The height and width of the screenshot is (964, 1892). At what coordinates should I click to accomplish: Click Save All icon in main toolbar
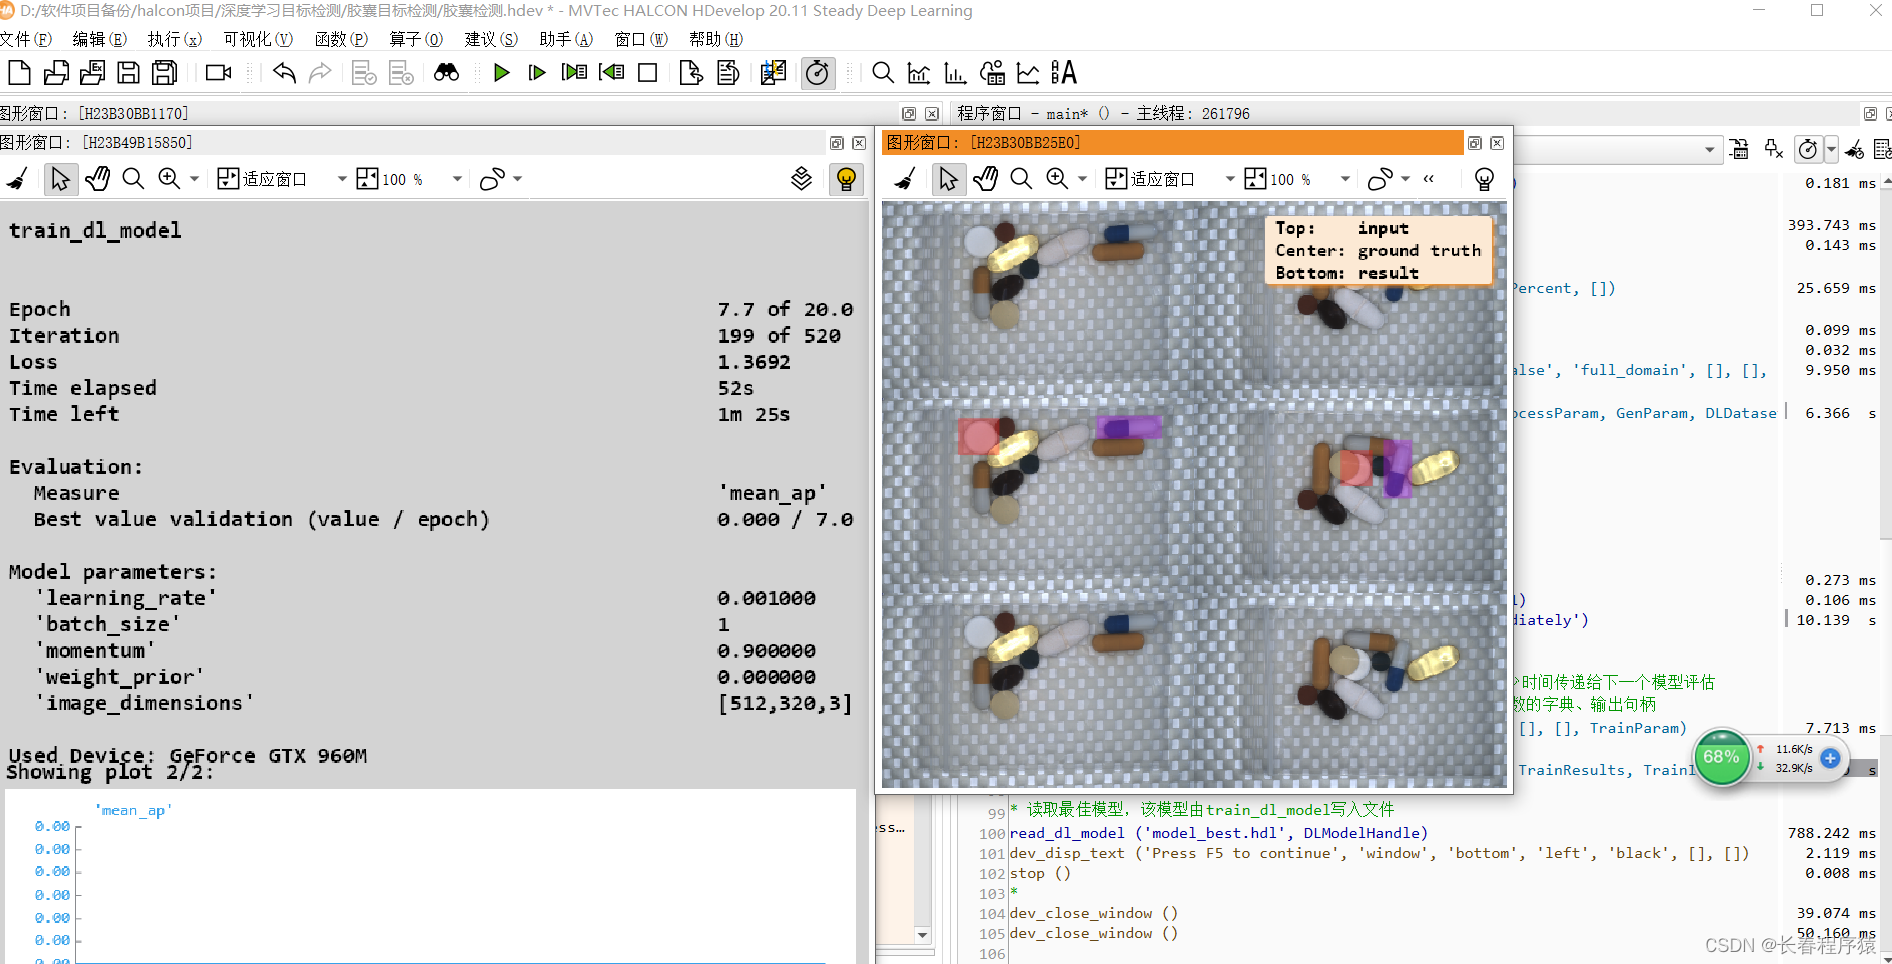(164, 73)
